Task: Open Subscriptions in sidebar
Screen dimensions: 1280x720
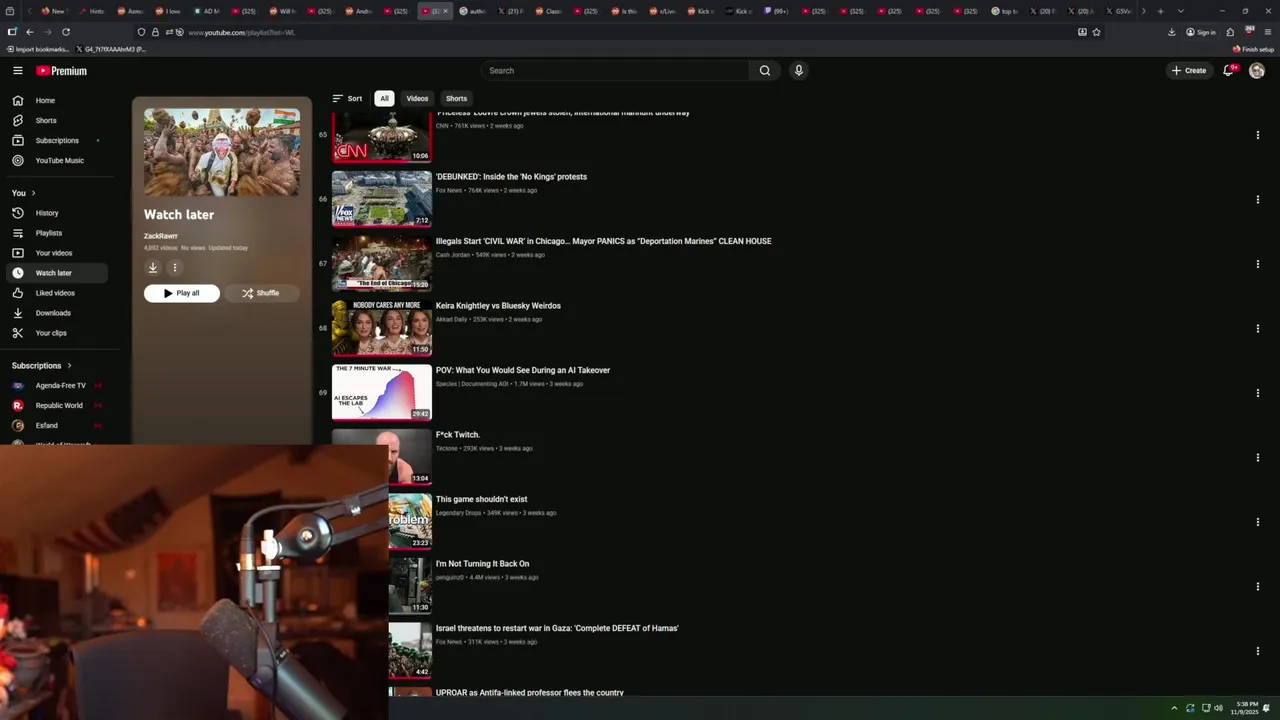Action: click(x=59, y=141)
